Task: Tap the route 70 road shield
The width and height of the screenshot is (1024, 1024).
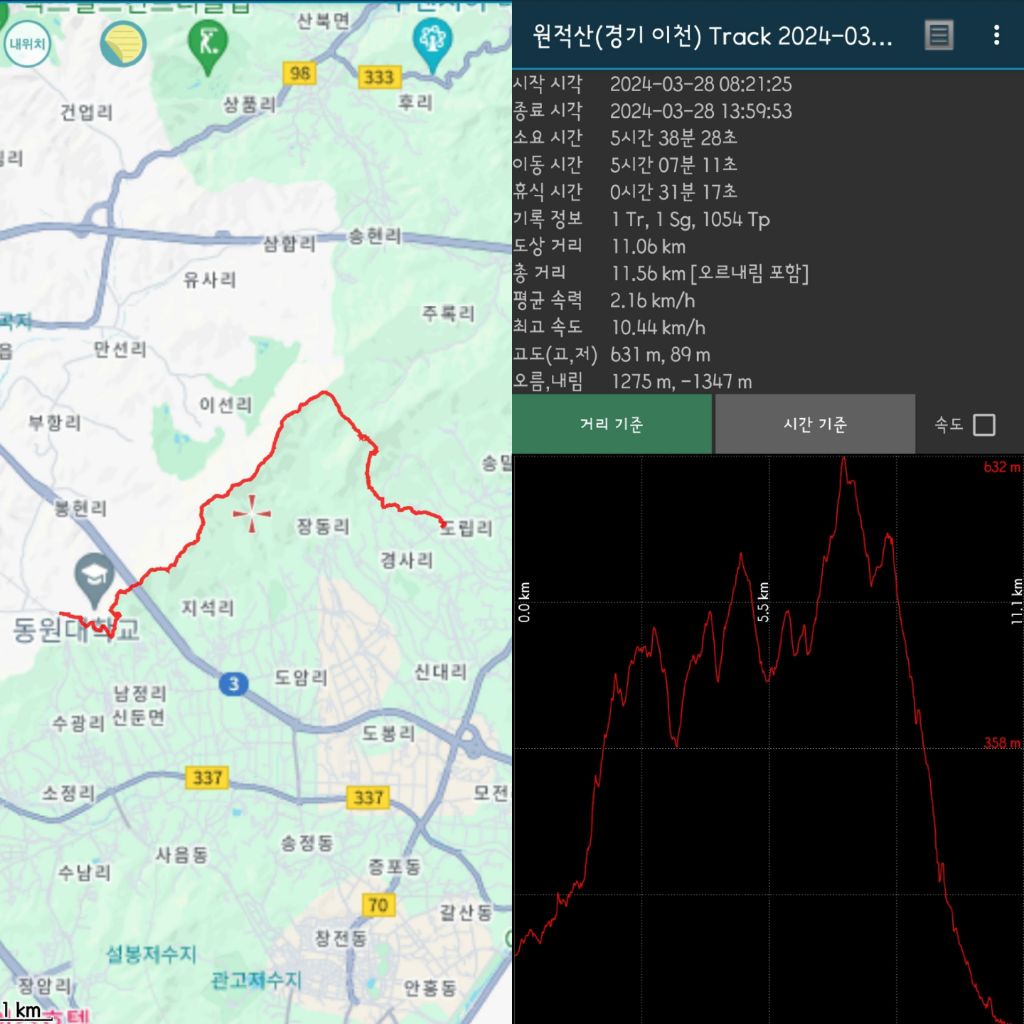Action: coord(378,905)
